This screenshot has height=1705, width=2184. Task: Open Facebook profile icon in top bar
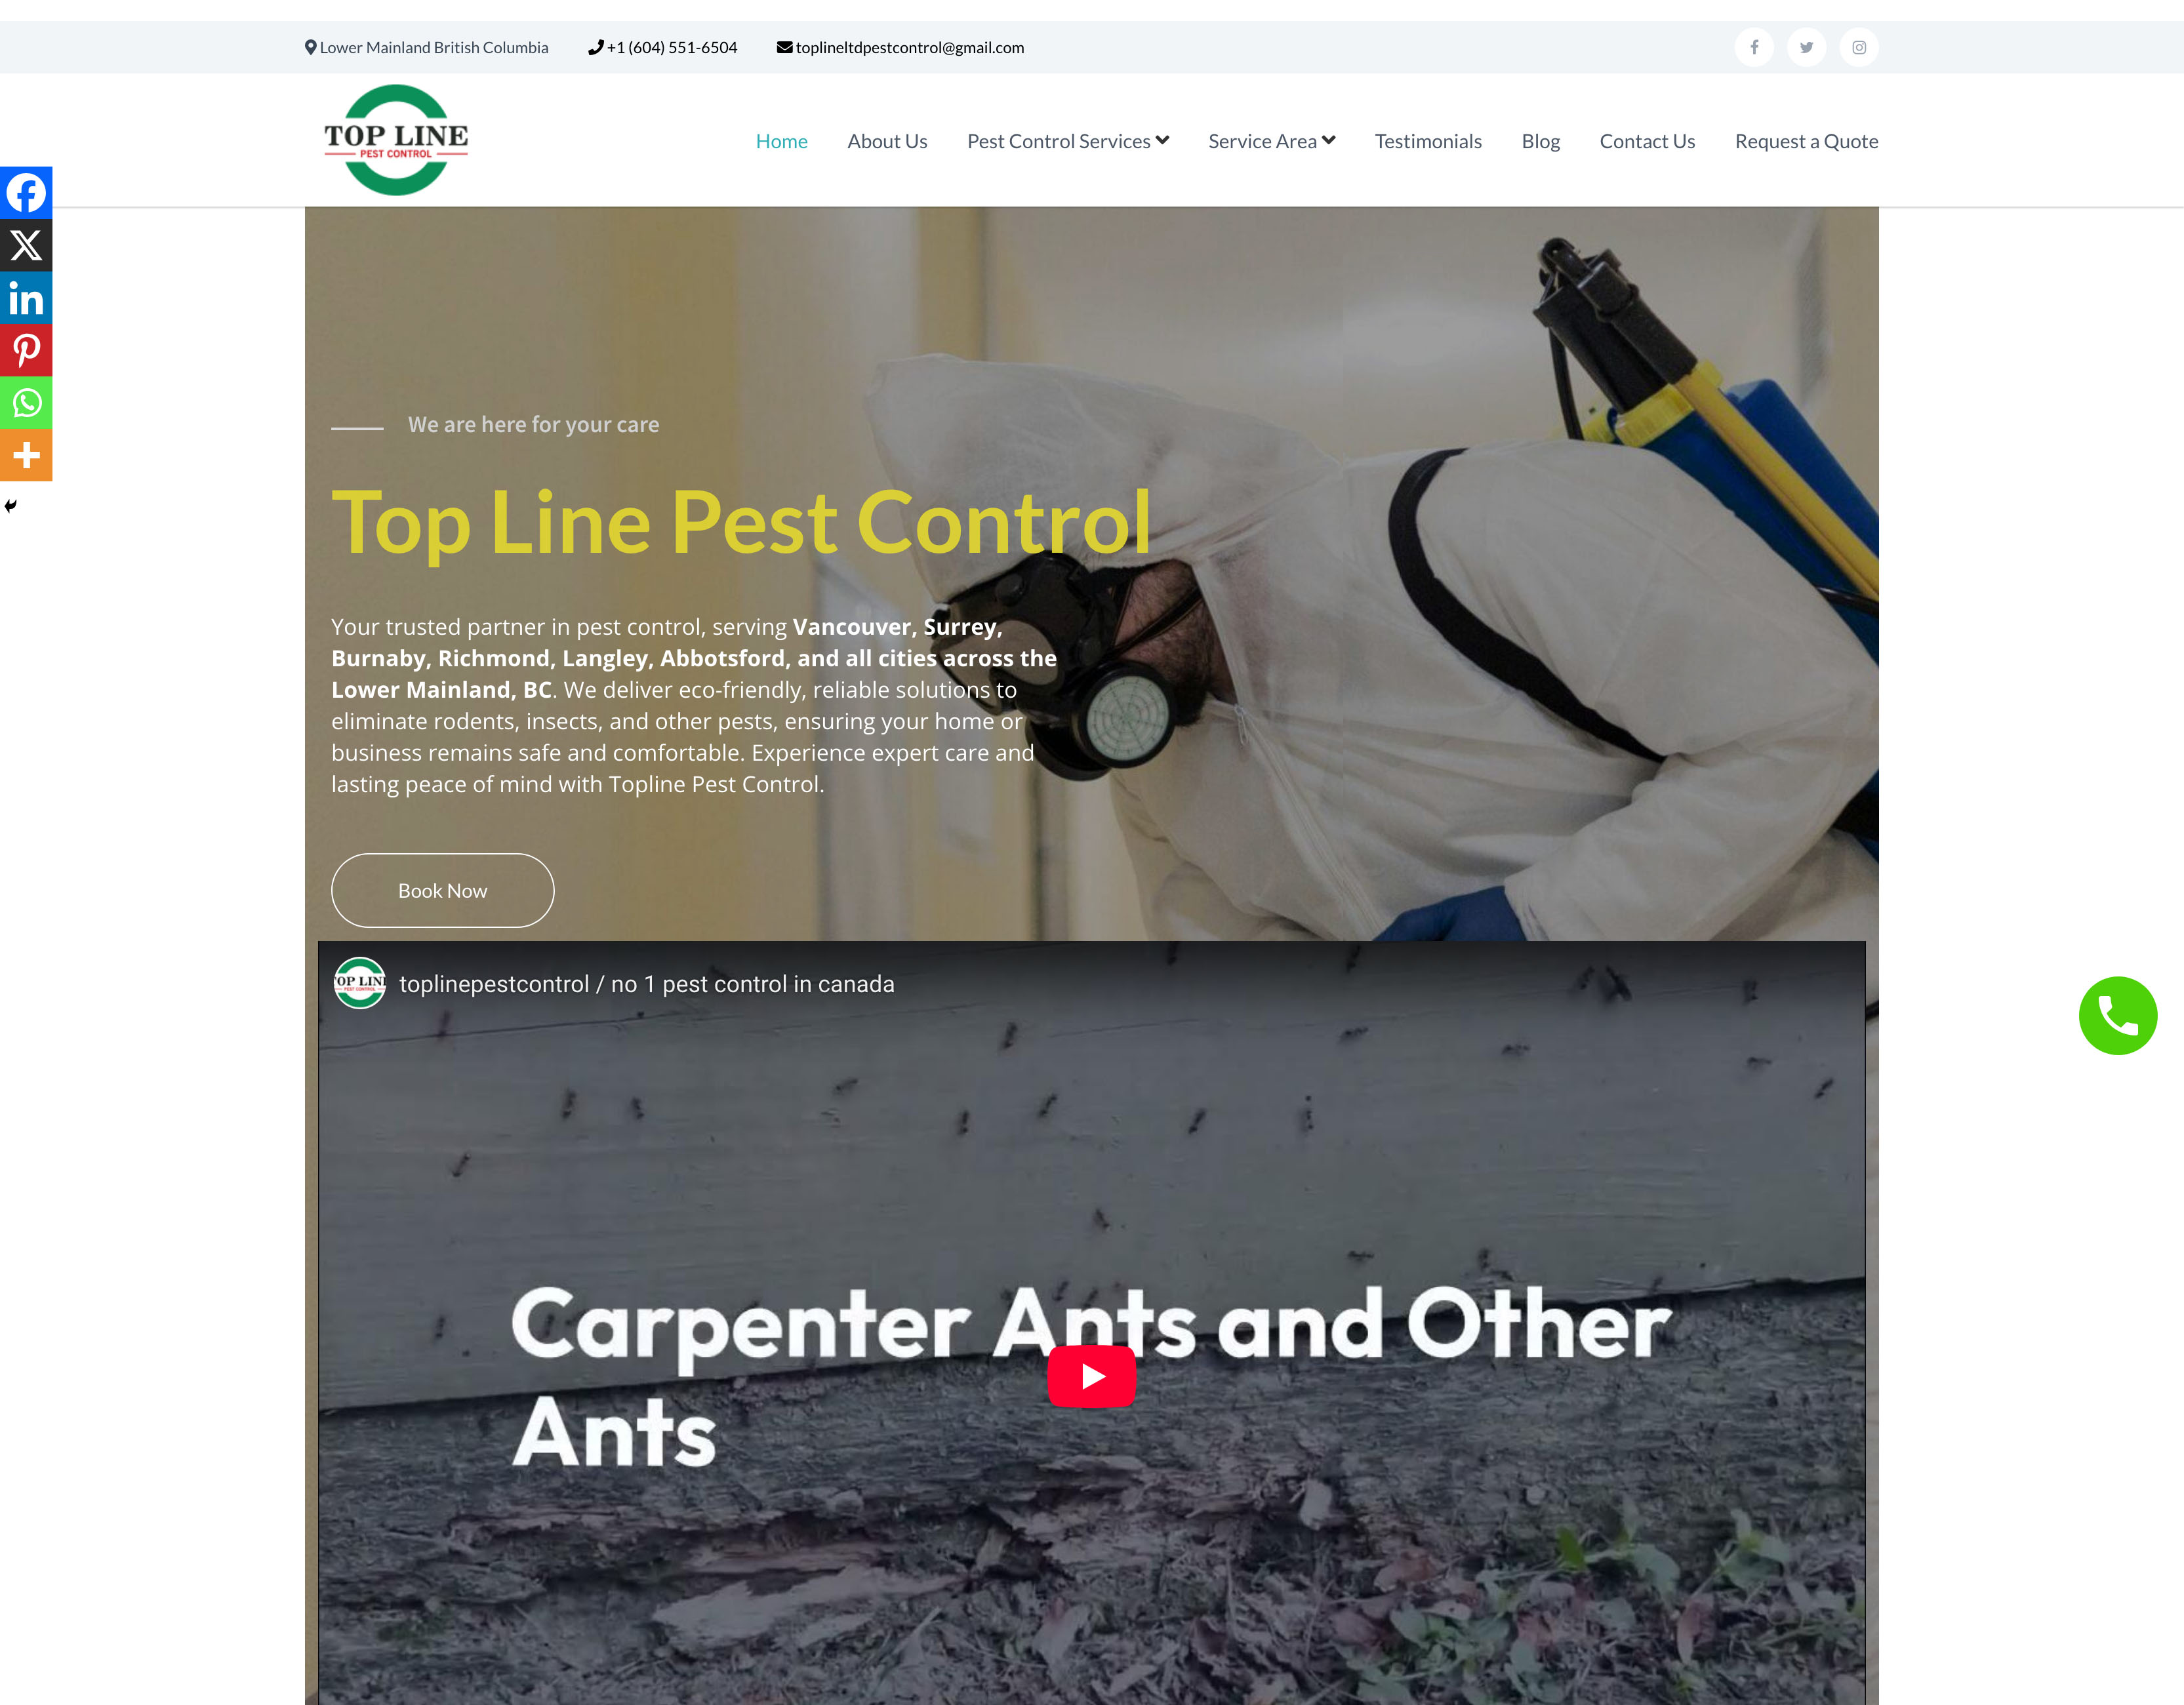pos(1754,47)
